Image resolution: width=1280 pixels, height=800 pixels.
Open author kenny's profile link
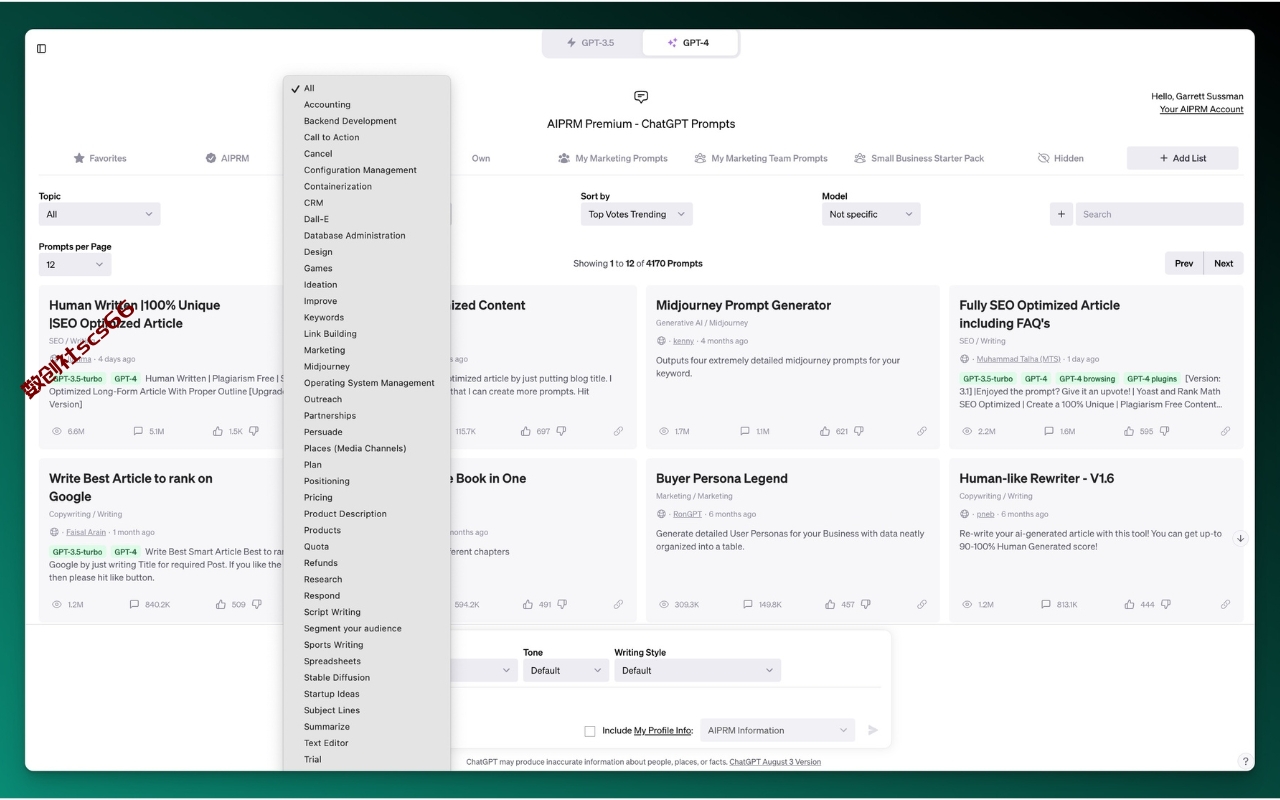[x=683, y=341]
